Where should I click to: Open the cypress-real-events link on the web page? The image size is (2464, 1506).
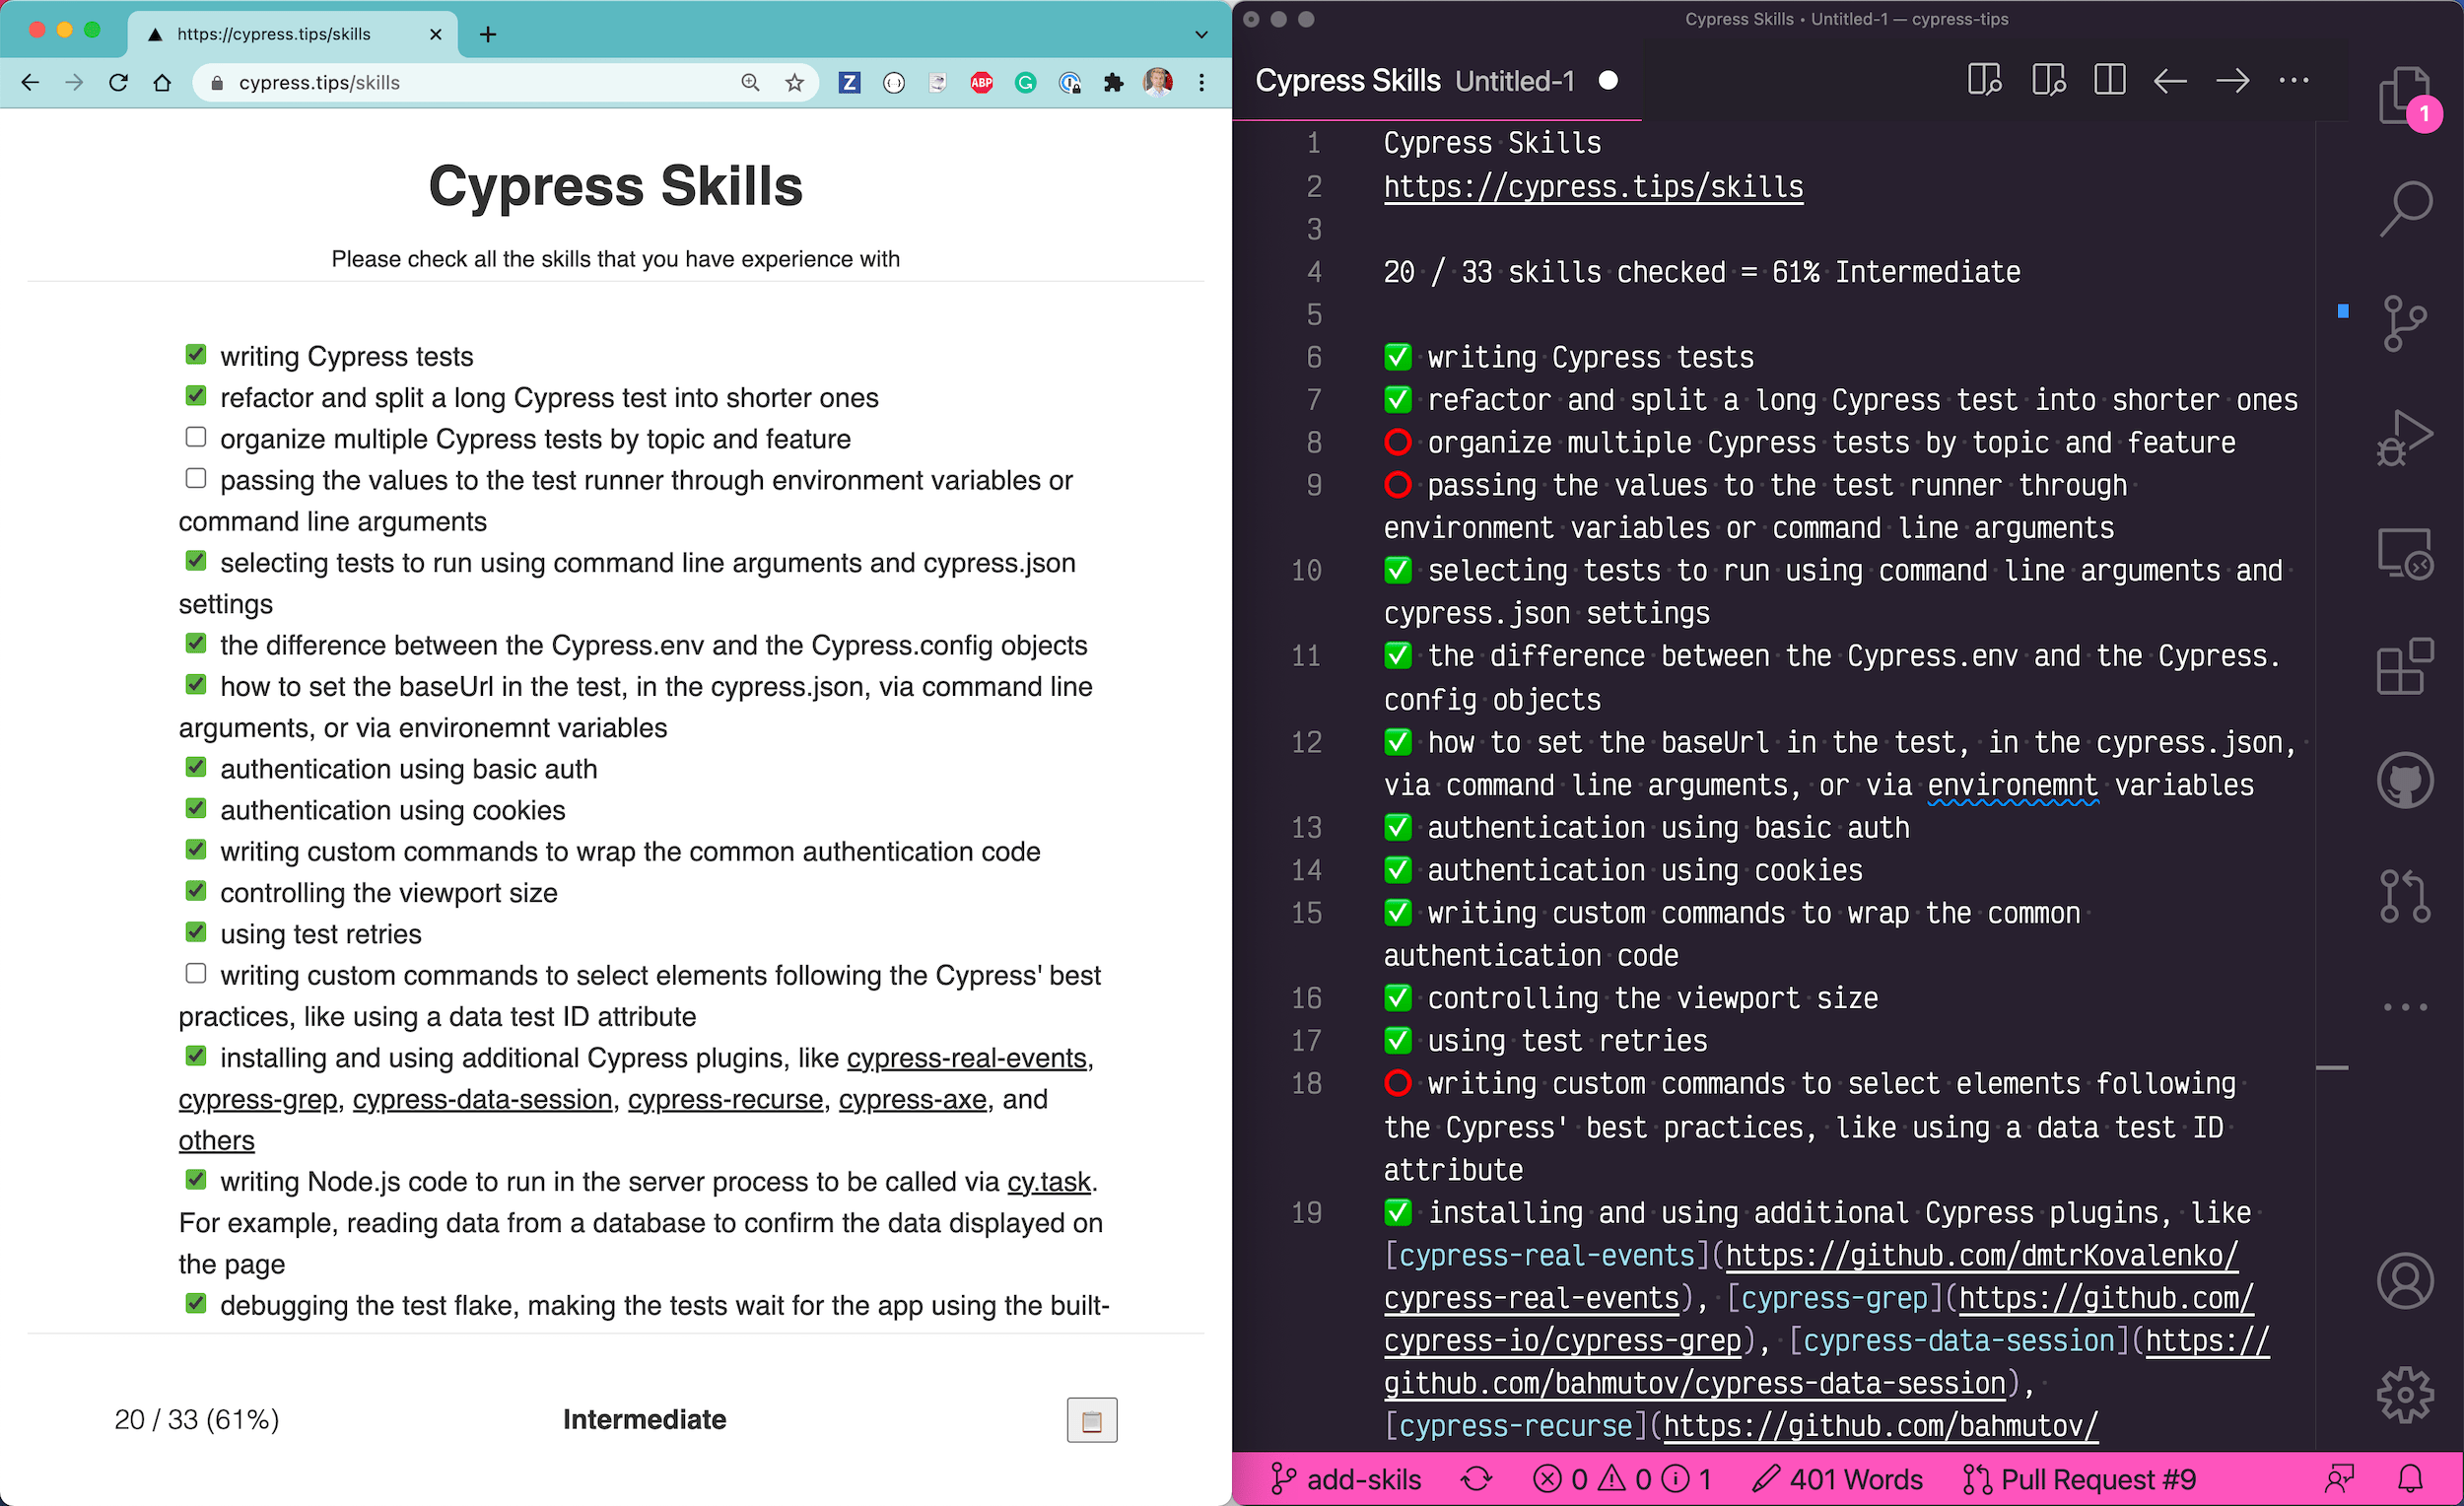pos(966,1058)
